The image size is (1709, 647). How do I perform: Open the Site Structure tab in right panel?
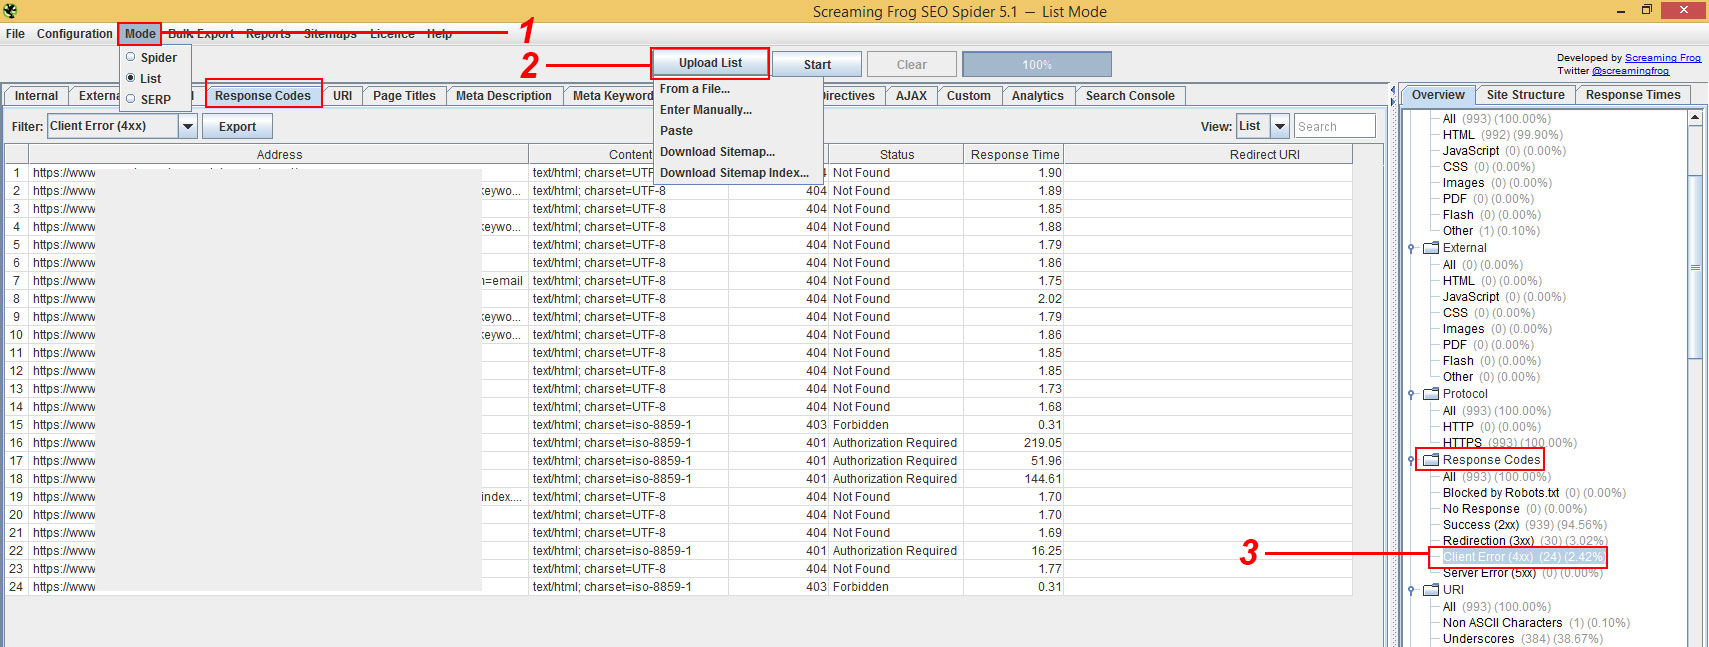click(x=1525, y=95)
